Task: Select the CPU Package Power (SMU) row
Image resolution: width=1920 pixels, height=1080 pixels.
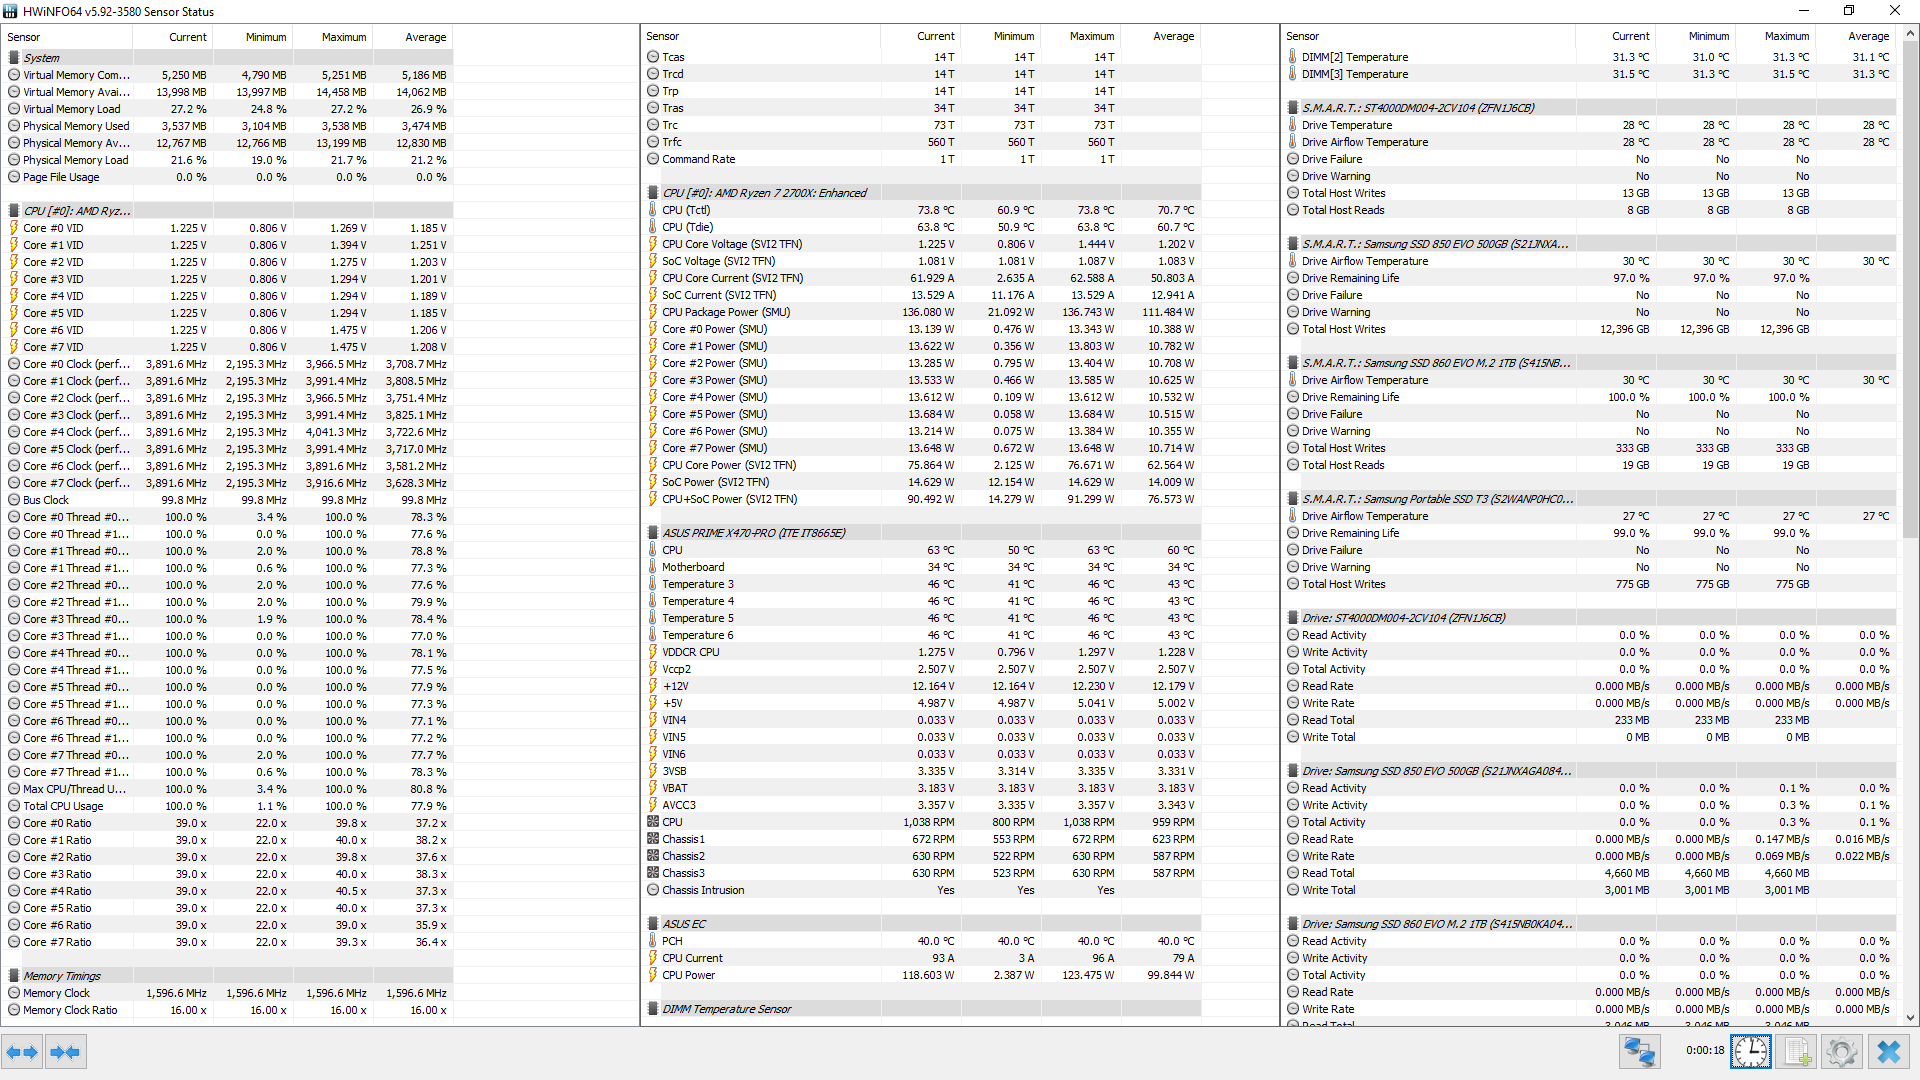Action: point(726,312)
